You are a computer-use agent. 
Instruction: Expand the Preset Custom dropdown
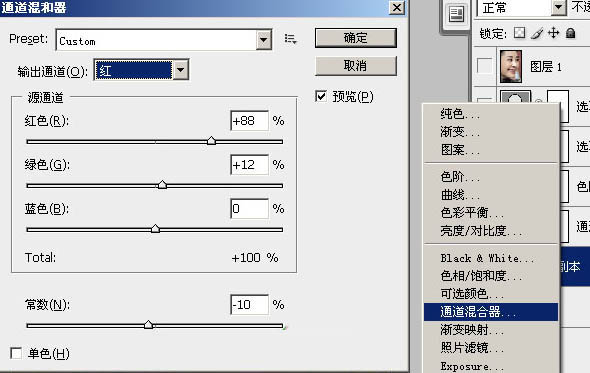point(264,40)
